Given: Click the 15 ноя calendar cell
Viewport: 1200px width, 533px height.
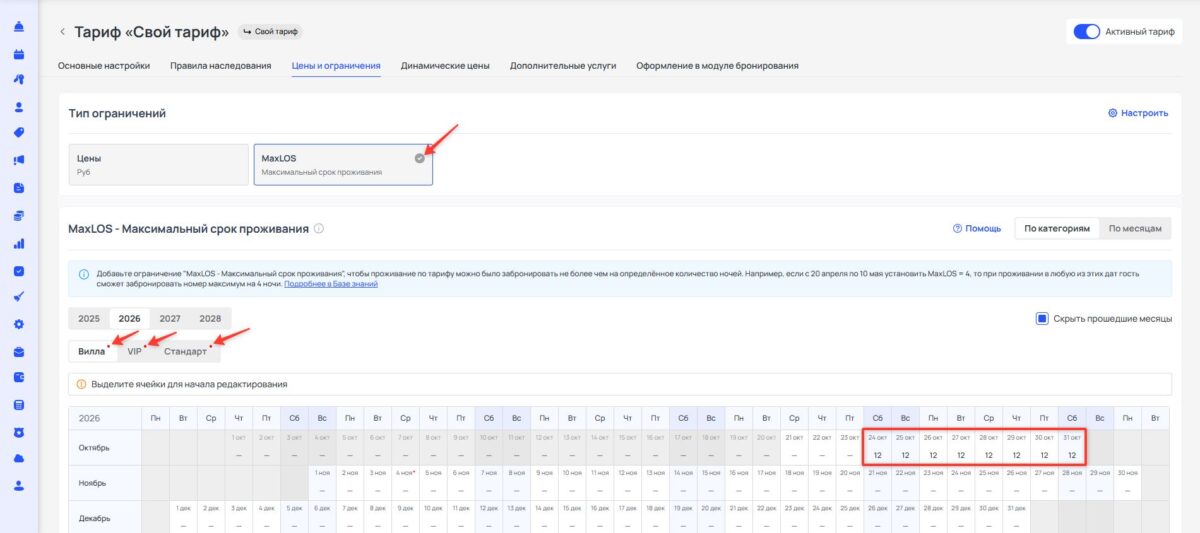Looking at the screenshot, I should (713, 481).
